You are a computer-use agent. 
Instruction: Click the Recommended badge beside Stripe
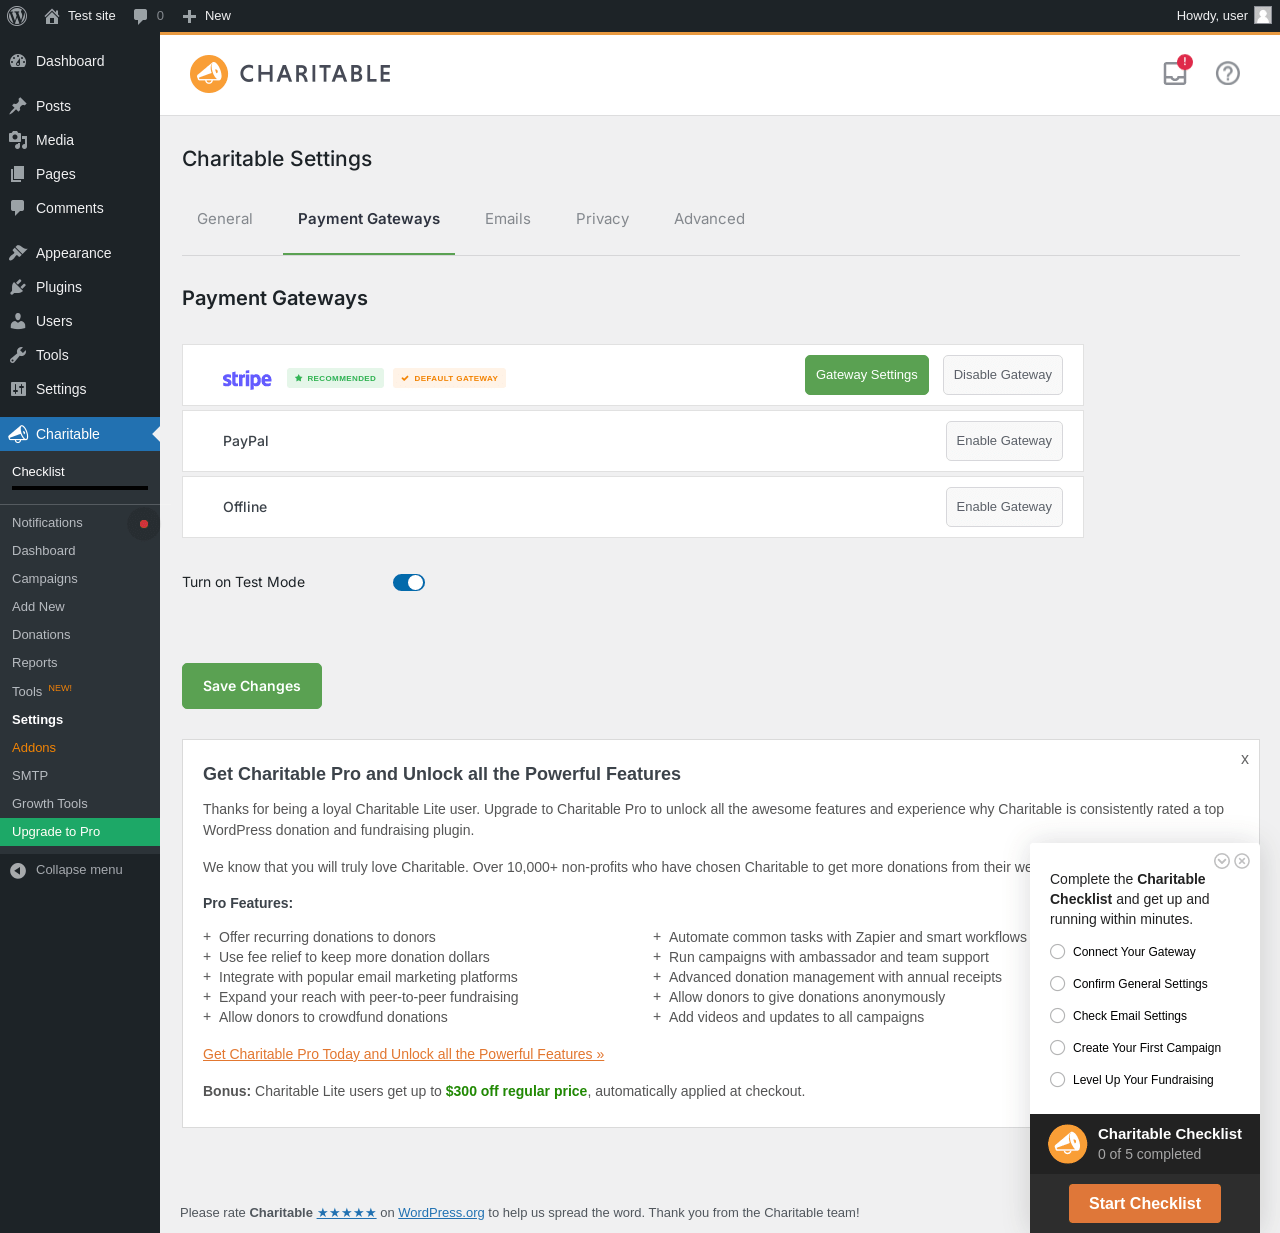[335, 378]
